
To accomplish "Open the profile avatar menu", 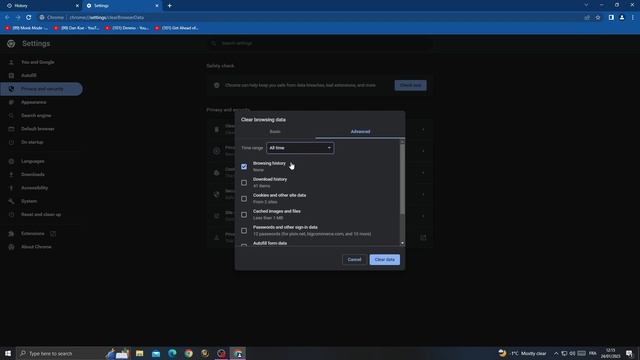I will (622, 18).
